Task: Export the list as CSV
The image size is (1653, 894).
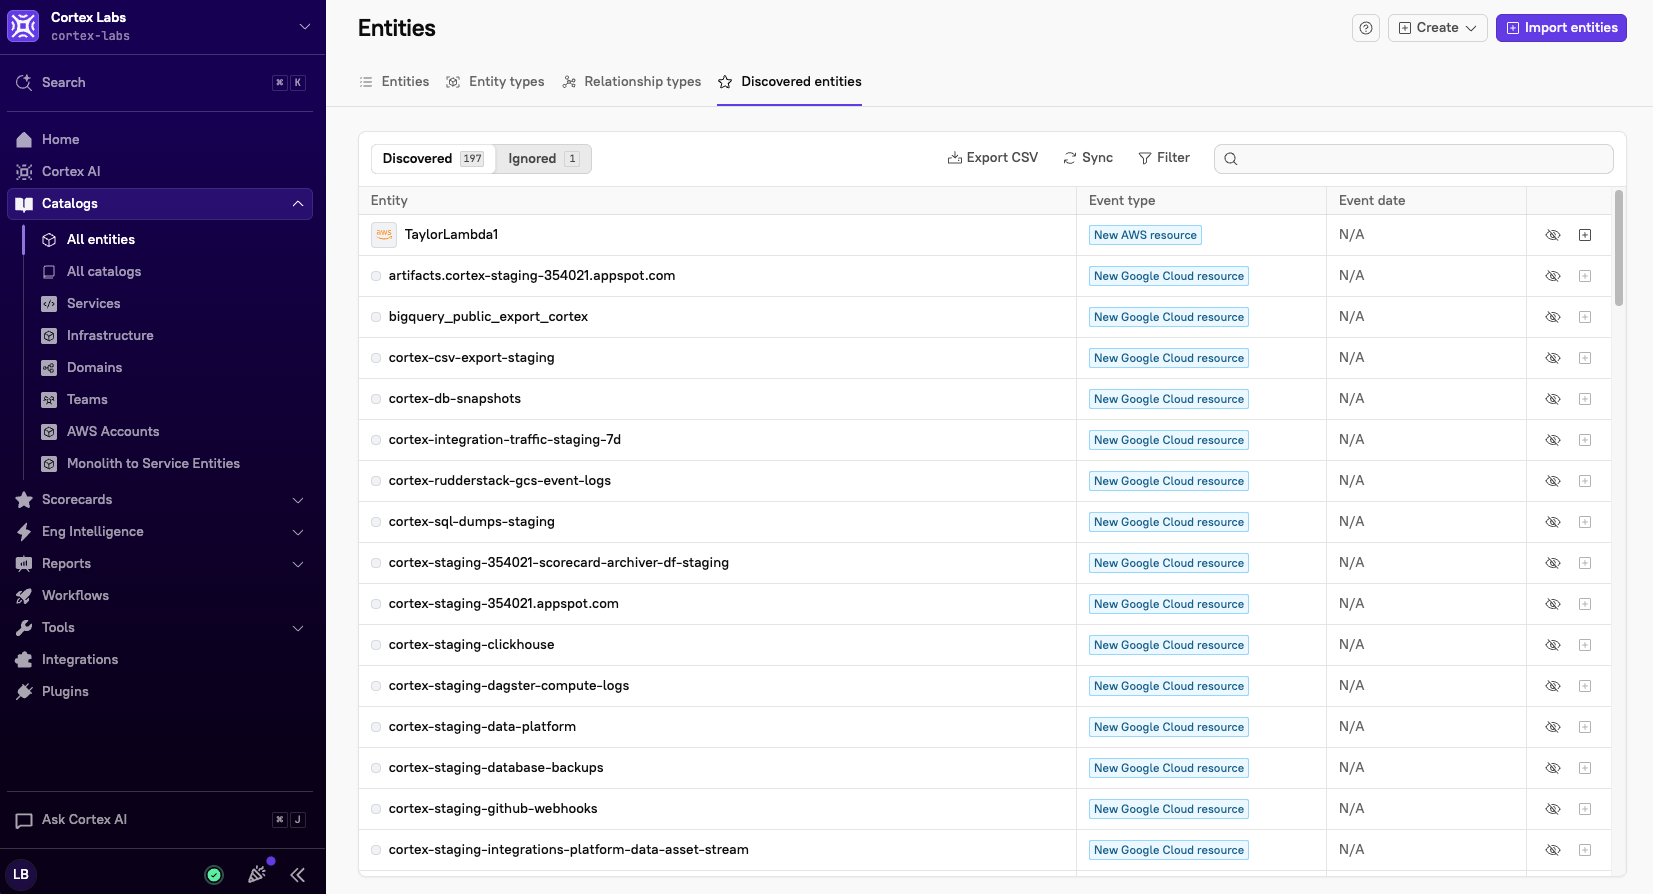Action: coord(993,158)
